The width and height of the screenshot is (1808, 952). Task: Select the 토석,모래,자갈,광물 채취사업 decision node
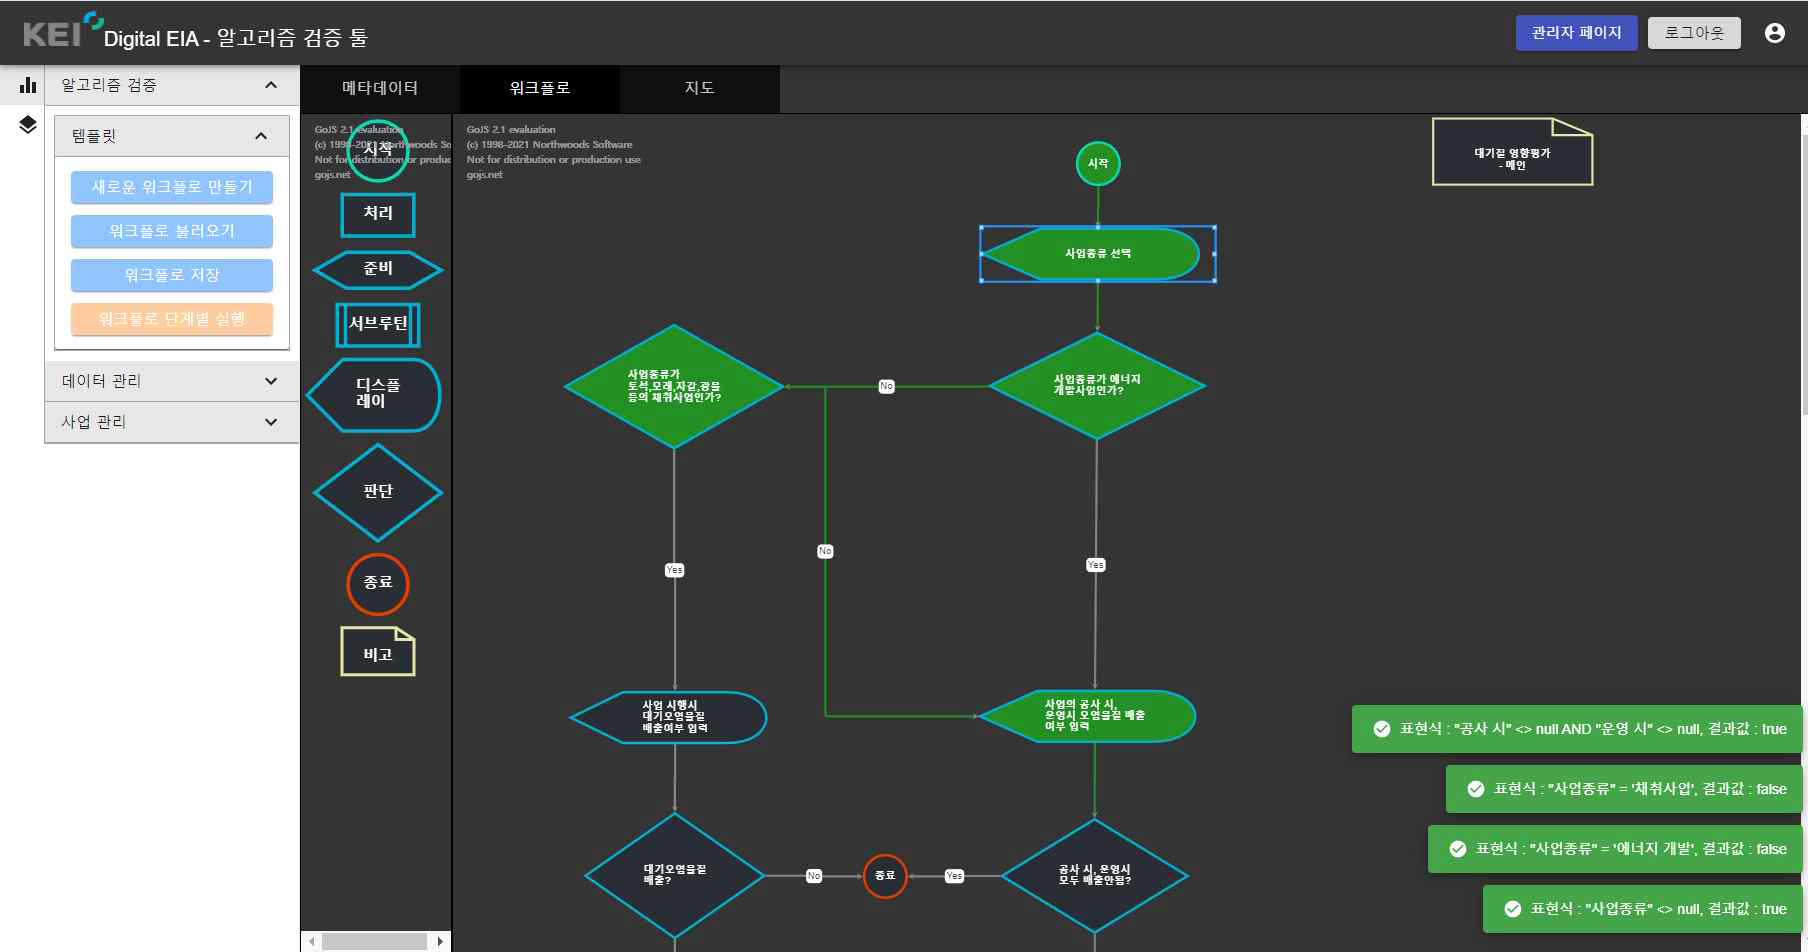click(x=674, y=386)
